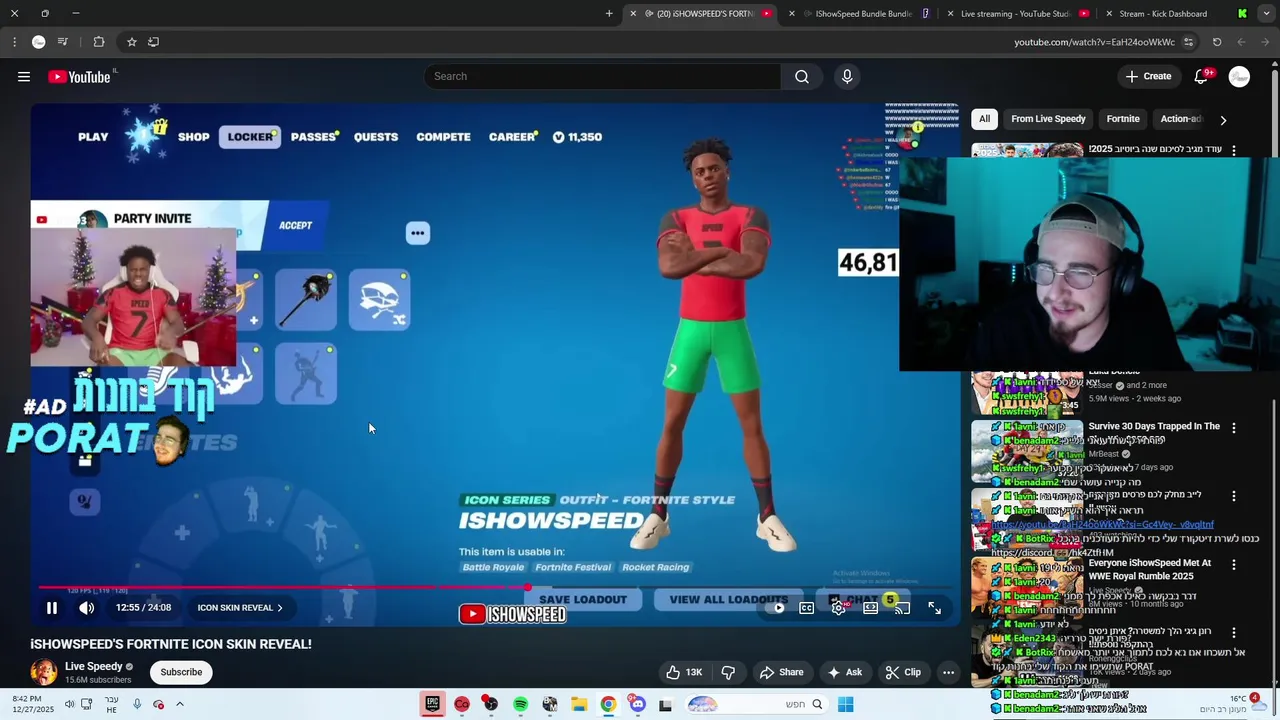Toggle closed captions CC button
Image resolution: width=1280 pixels, height=720 pixels.
click(x=806, y=608)
